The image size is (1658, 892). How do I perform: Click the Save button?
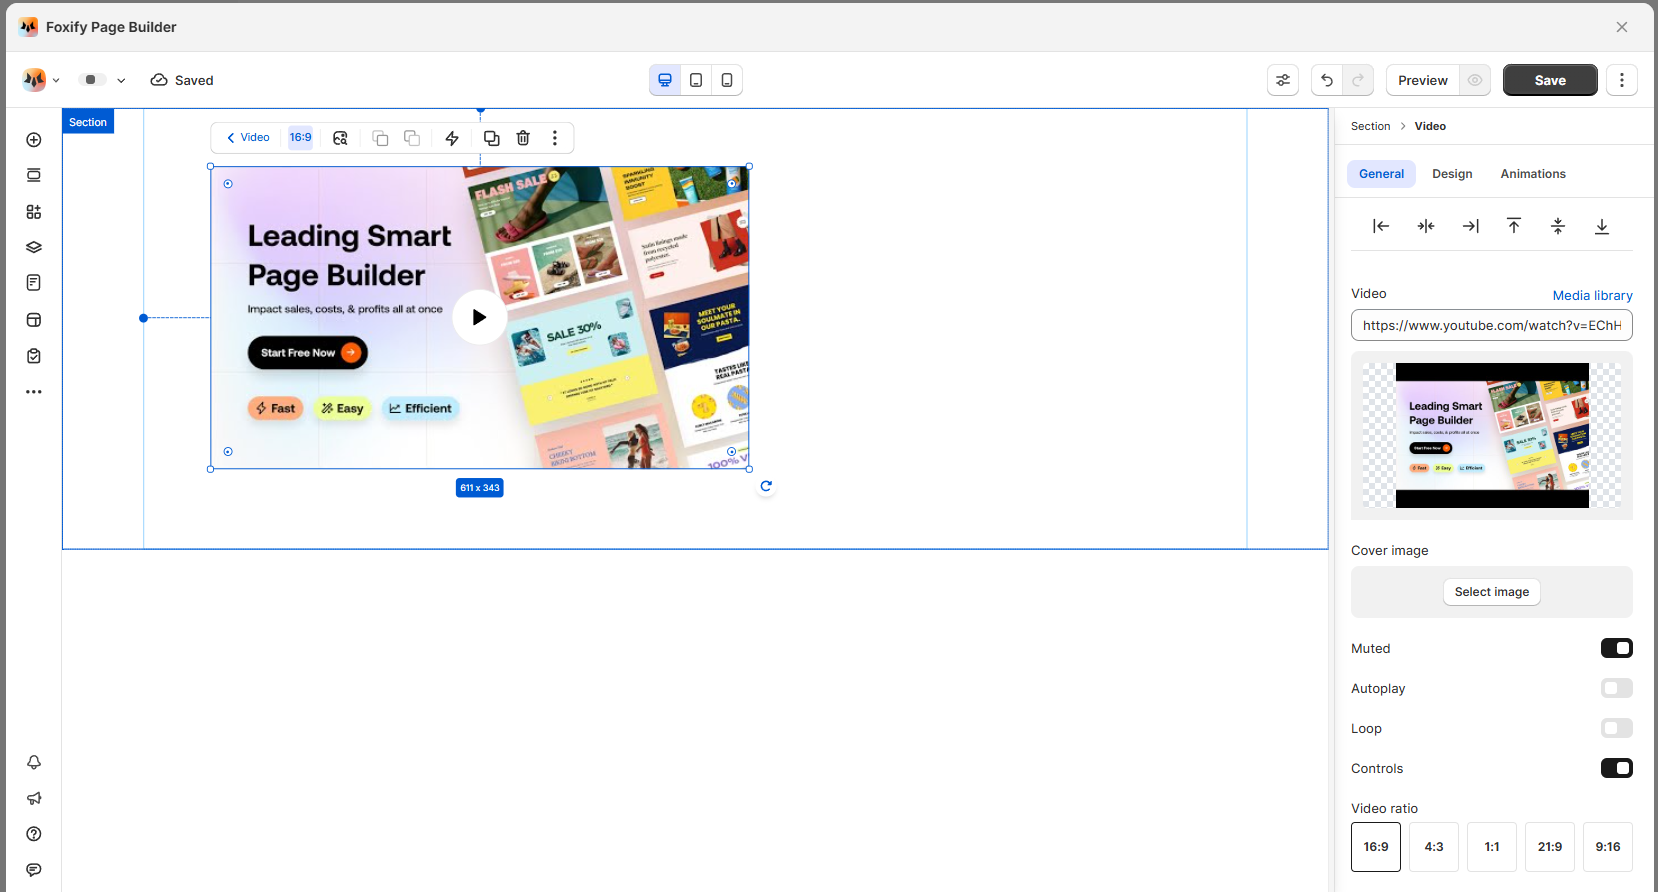pos(1550,80)
